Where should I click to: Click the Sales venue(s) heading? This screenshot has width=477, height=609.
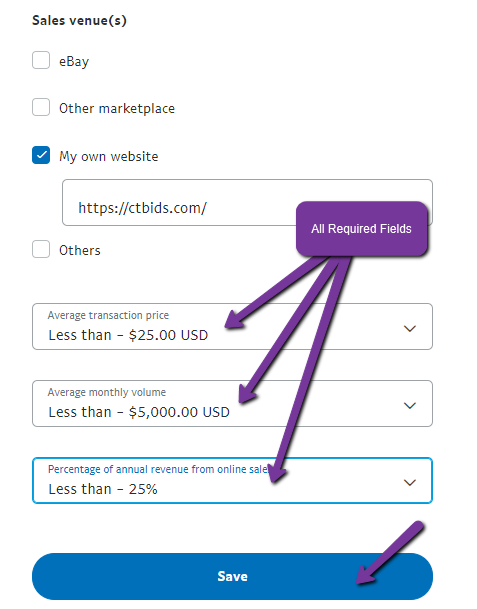pos(79,20)
